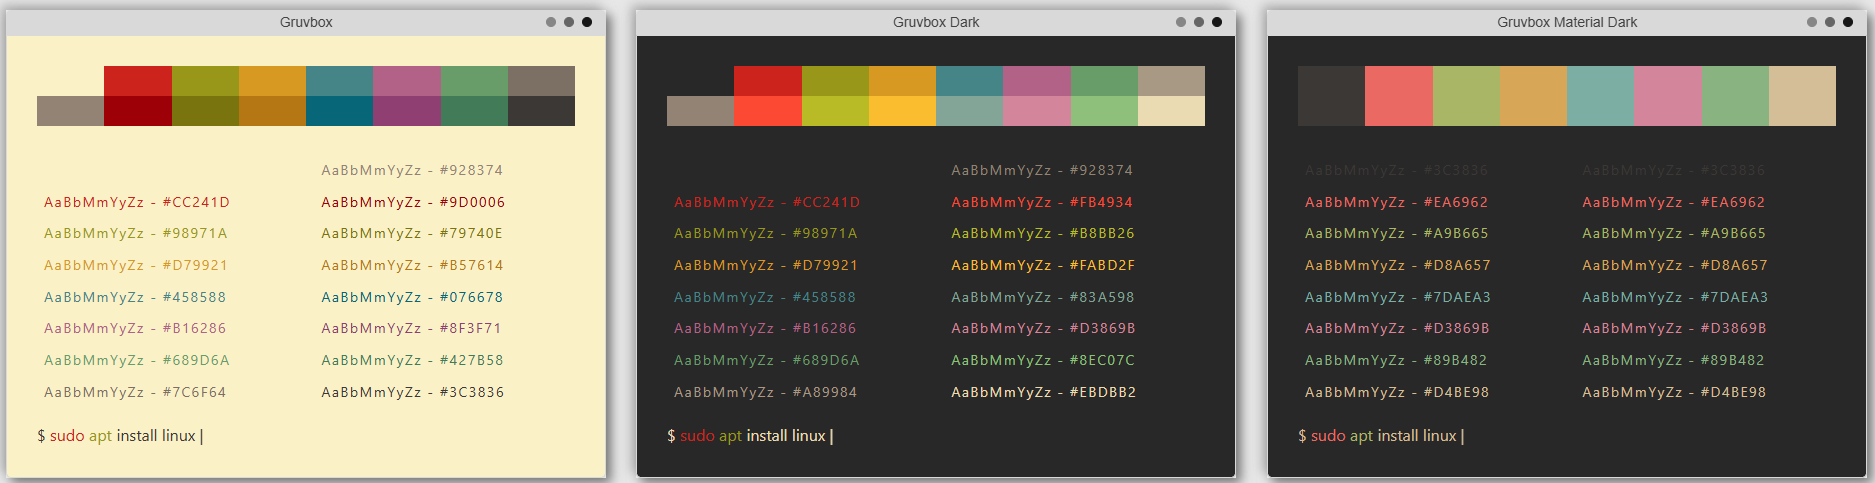Select the pink #D3869B swatch in Gruvbox Dark
The width and height of the screenshot is (1875, 483).
1037,111
